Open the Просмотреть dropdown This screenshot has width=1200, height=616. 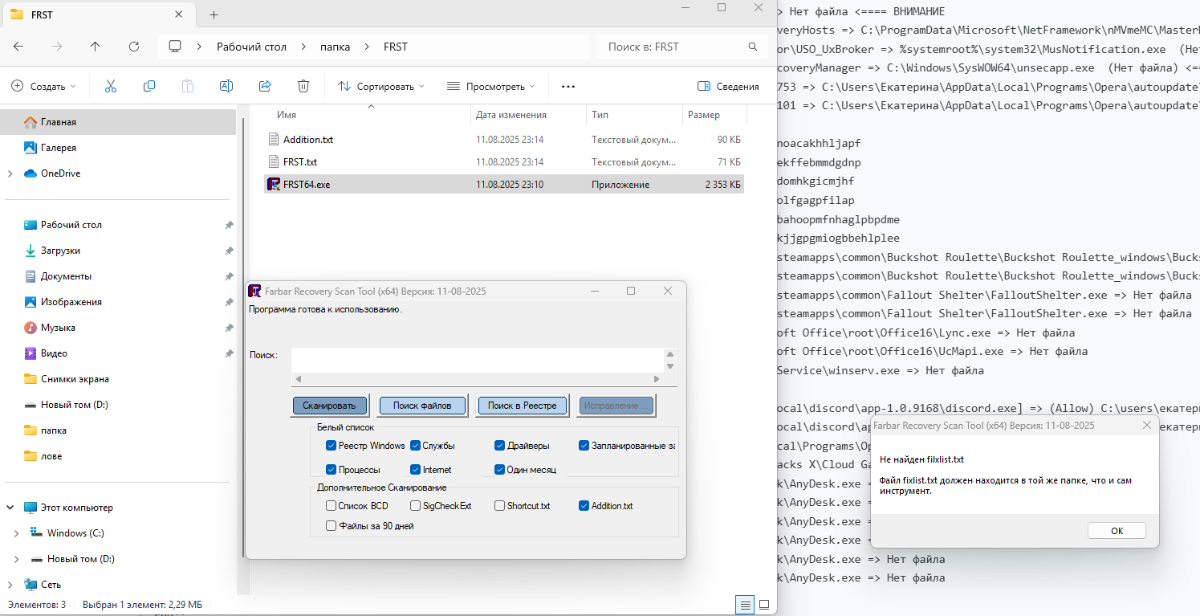[490, 86]
